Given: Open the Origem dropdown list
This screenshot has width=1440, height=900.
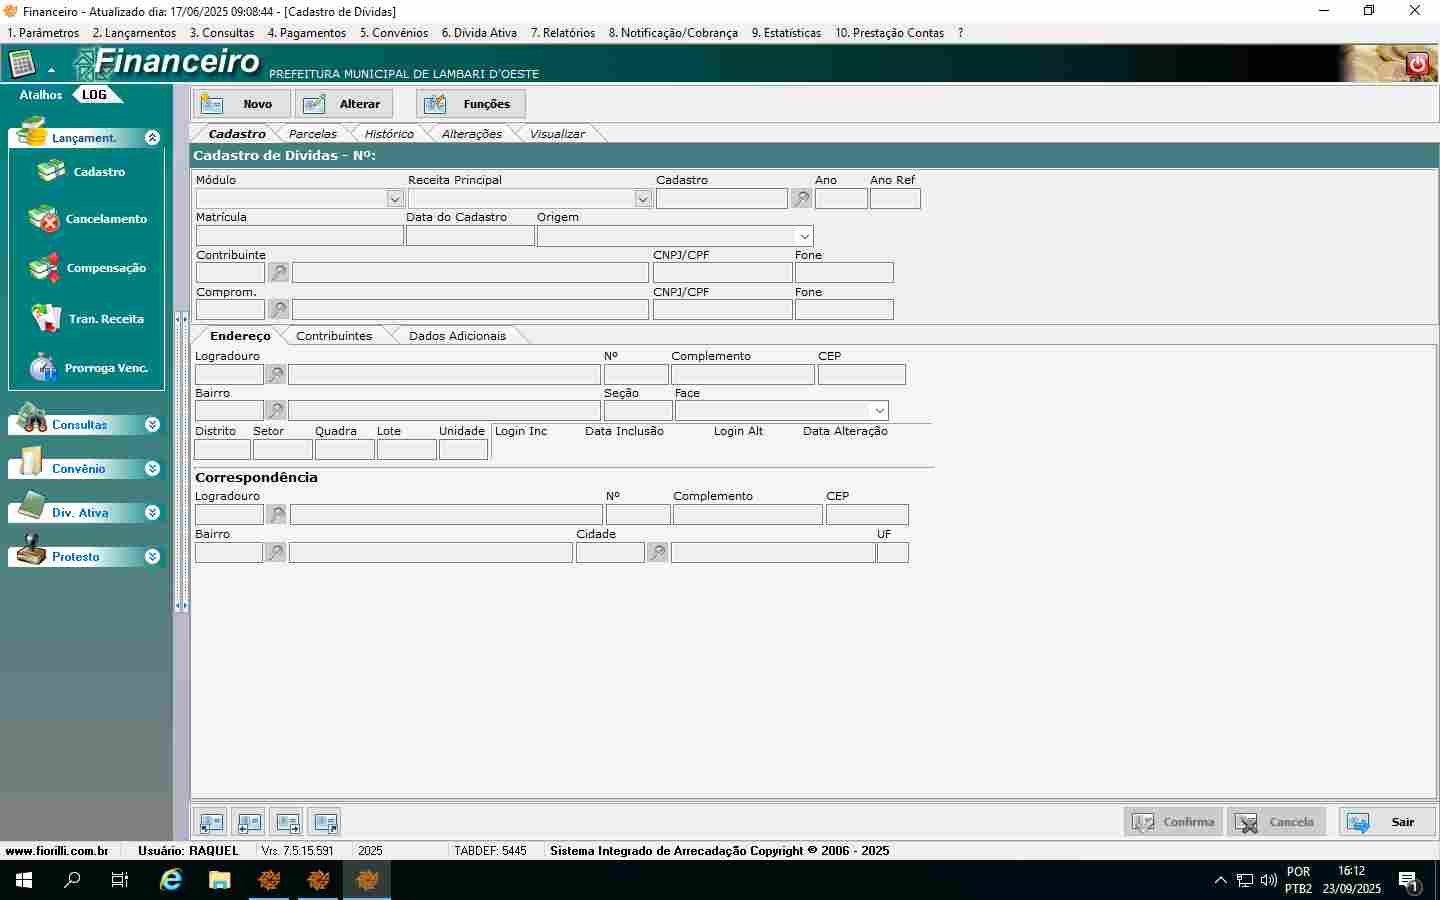Looking at the screenshot, I should tap(804, 236).
